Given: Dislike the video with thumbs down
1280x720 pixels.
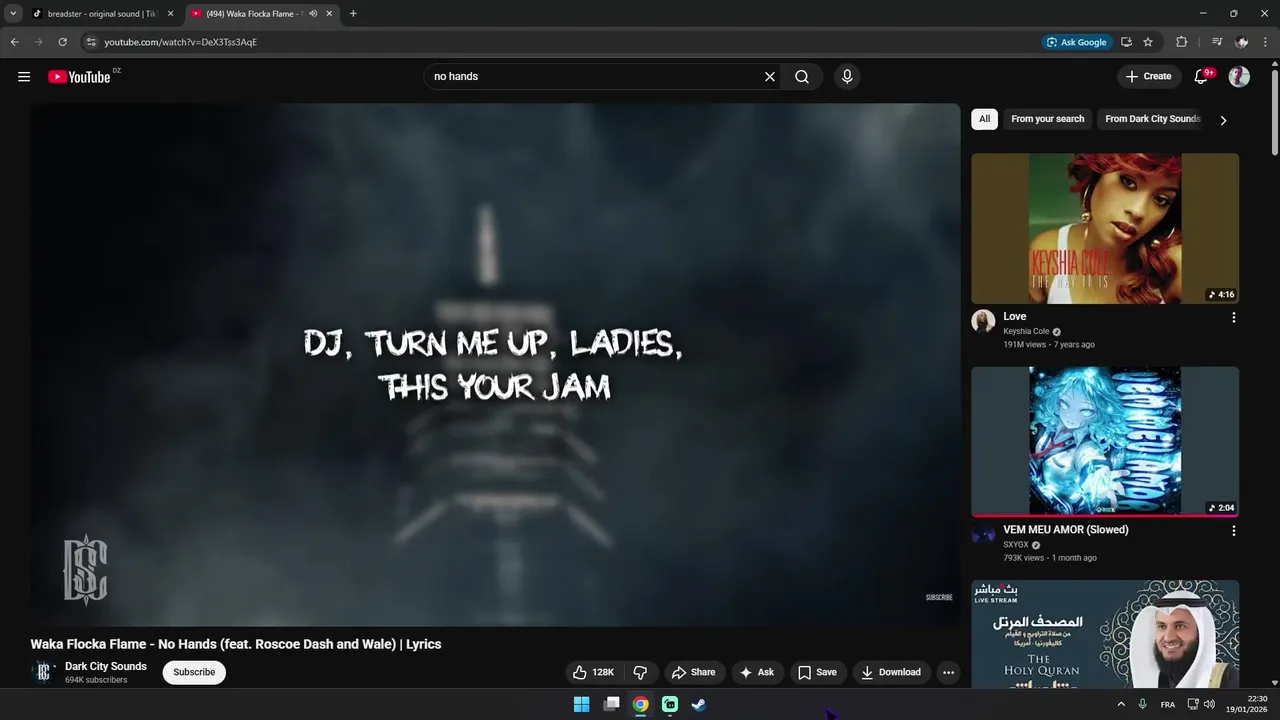Looking at the screenshot, I should pos(641,672).
